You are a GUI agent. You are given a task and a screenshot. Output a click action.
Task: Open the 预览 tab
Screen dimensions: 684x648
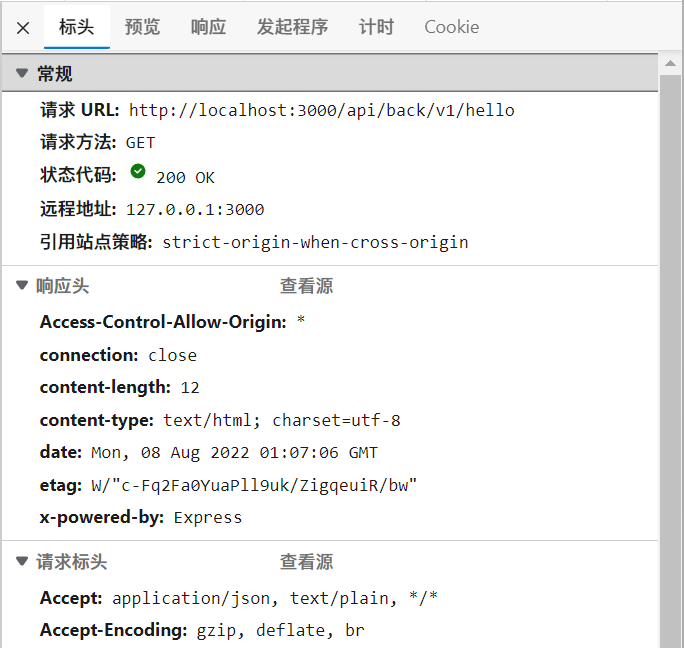click(142, 28)
